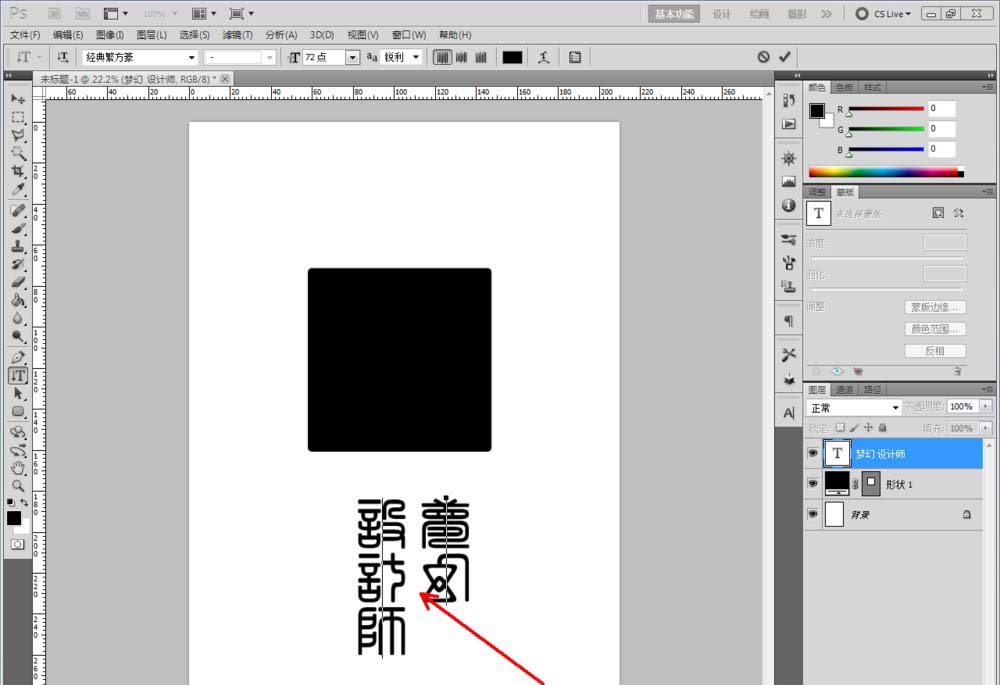Hide the 梦幻 设计师 text layer
The image size is (1000, 685).
pos(813,453)
